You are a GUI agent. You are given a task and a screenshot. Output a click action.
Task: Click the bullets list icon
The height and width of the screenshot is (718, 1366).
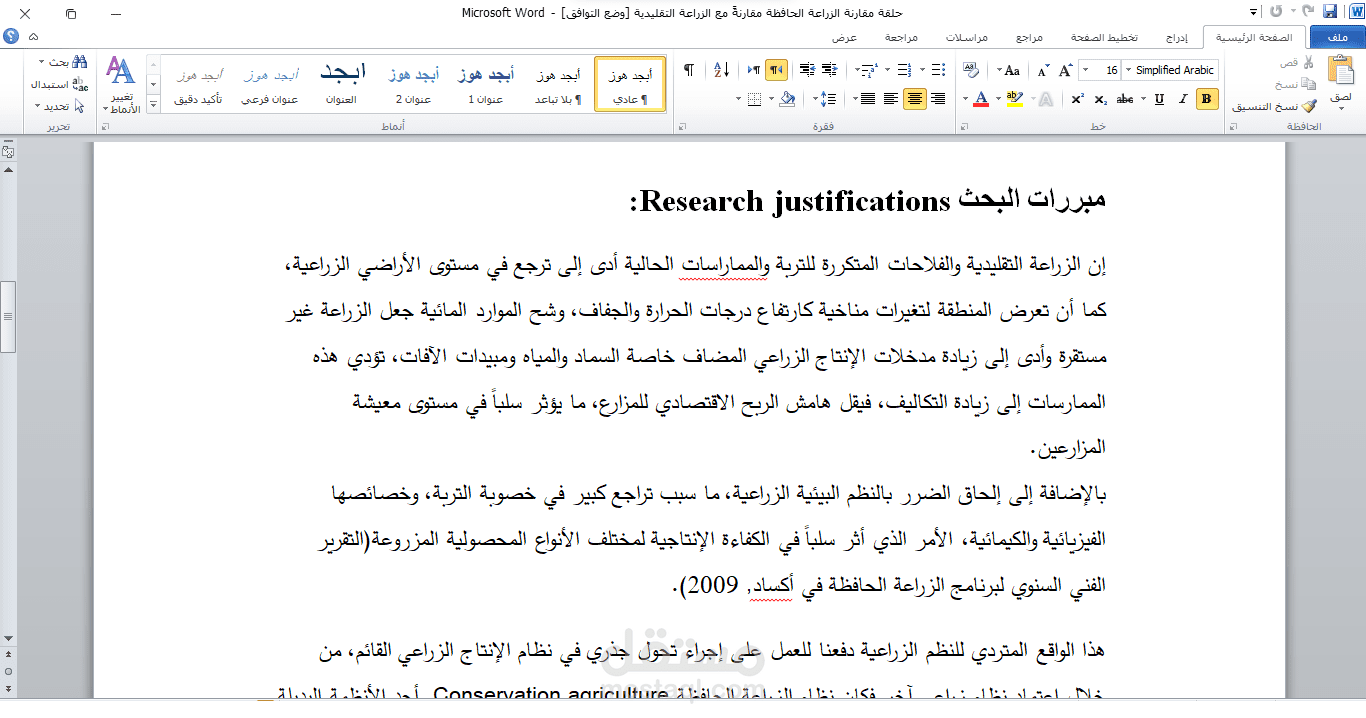[938, 70]
